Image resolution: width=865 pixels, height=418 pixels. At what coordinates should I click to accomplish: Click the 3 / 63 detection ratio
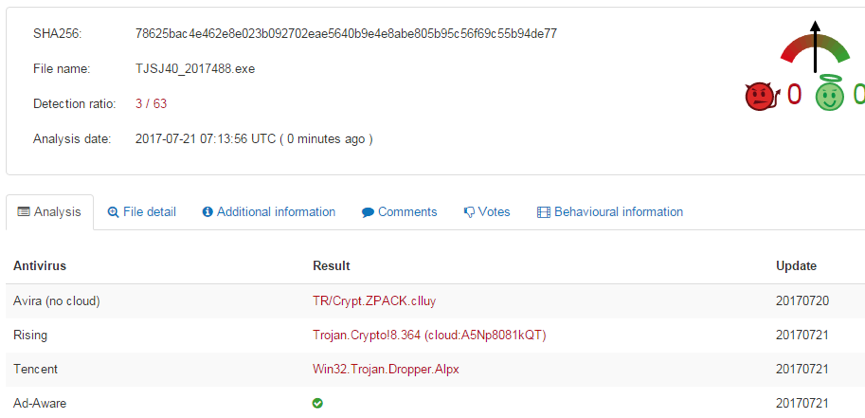pos(151,104)
